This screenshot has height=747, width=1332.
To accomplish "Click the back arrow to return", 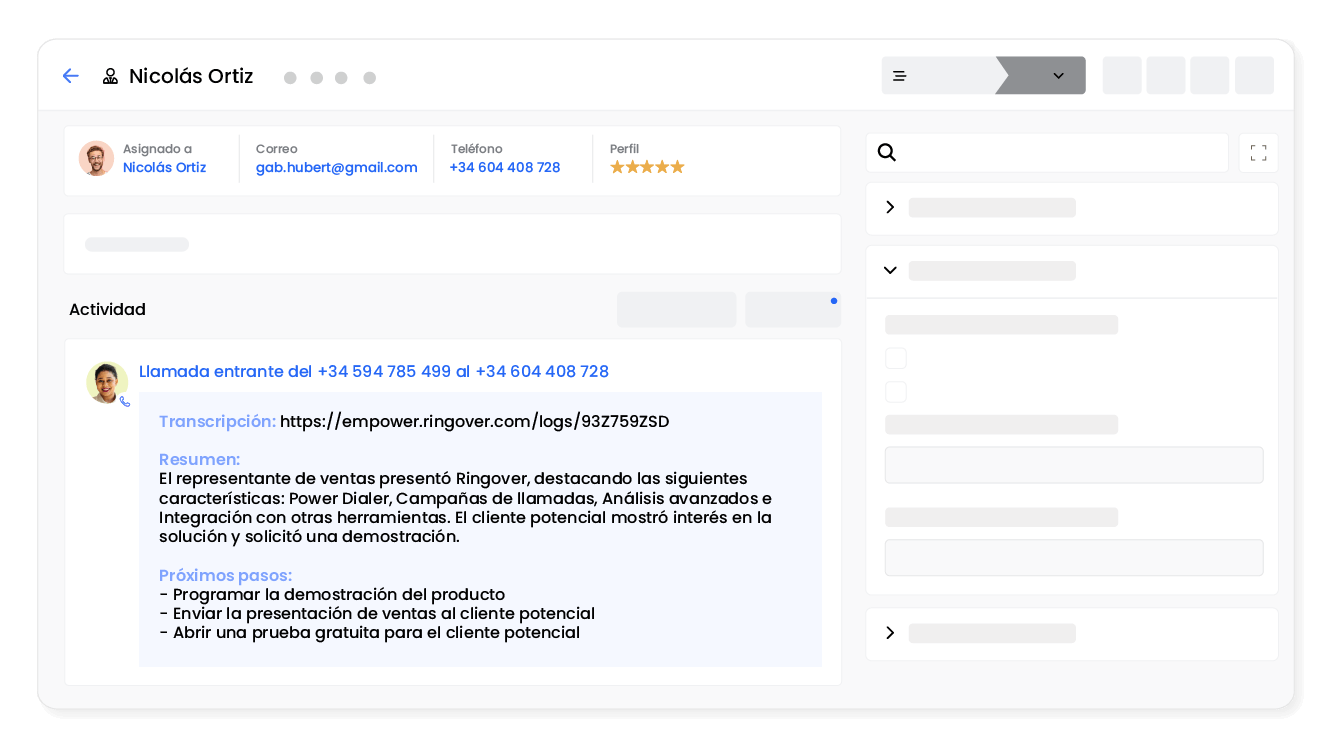I will [x=70, y=76].
